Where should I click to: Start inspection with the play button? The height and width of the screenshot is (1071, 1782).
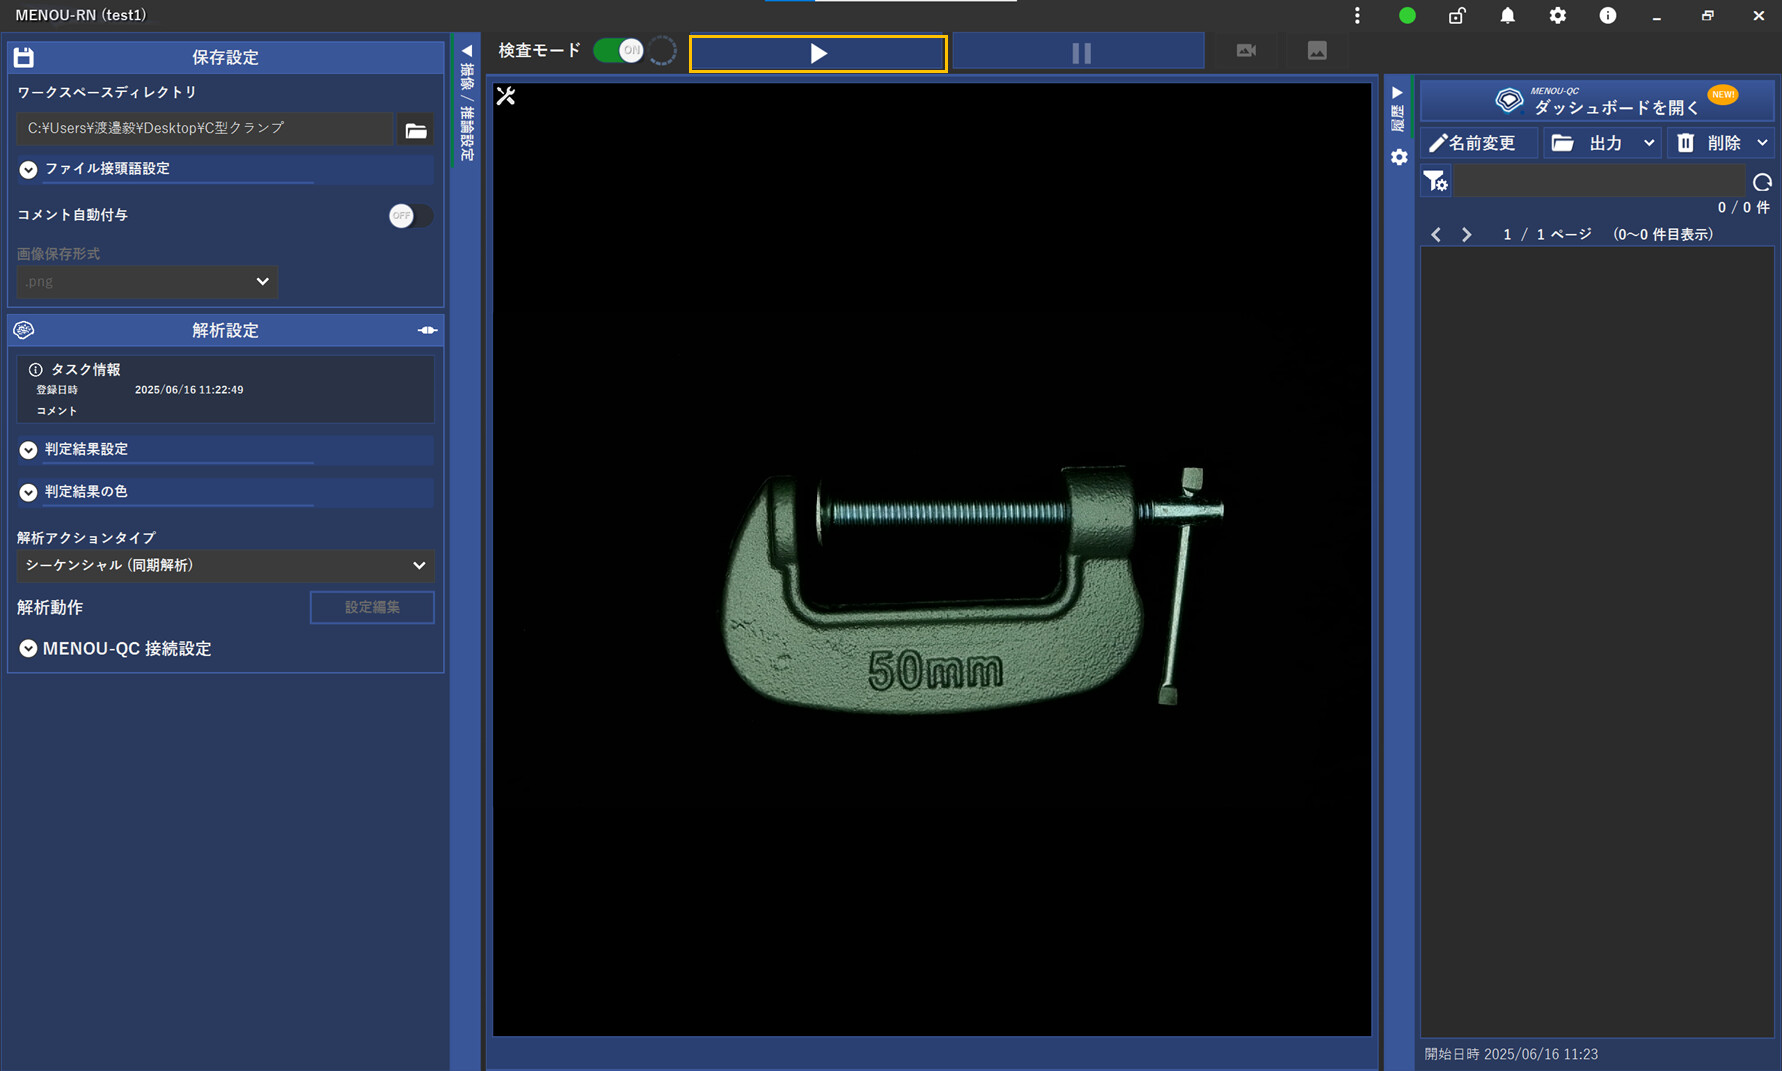[818, 54]
